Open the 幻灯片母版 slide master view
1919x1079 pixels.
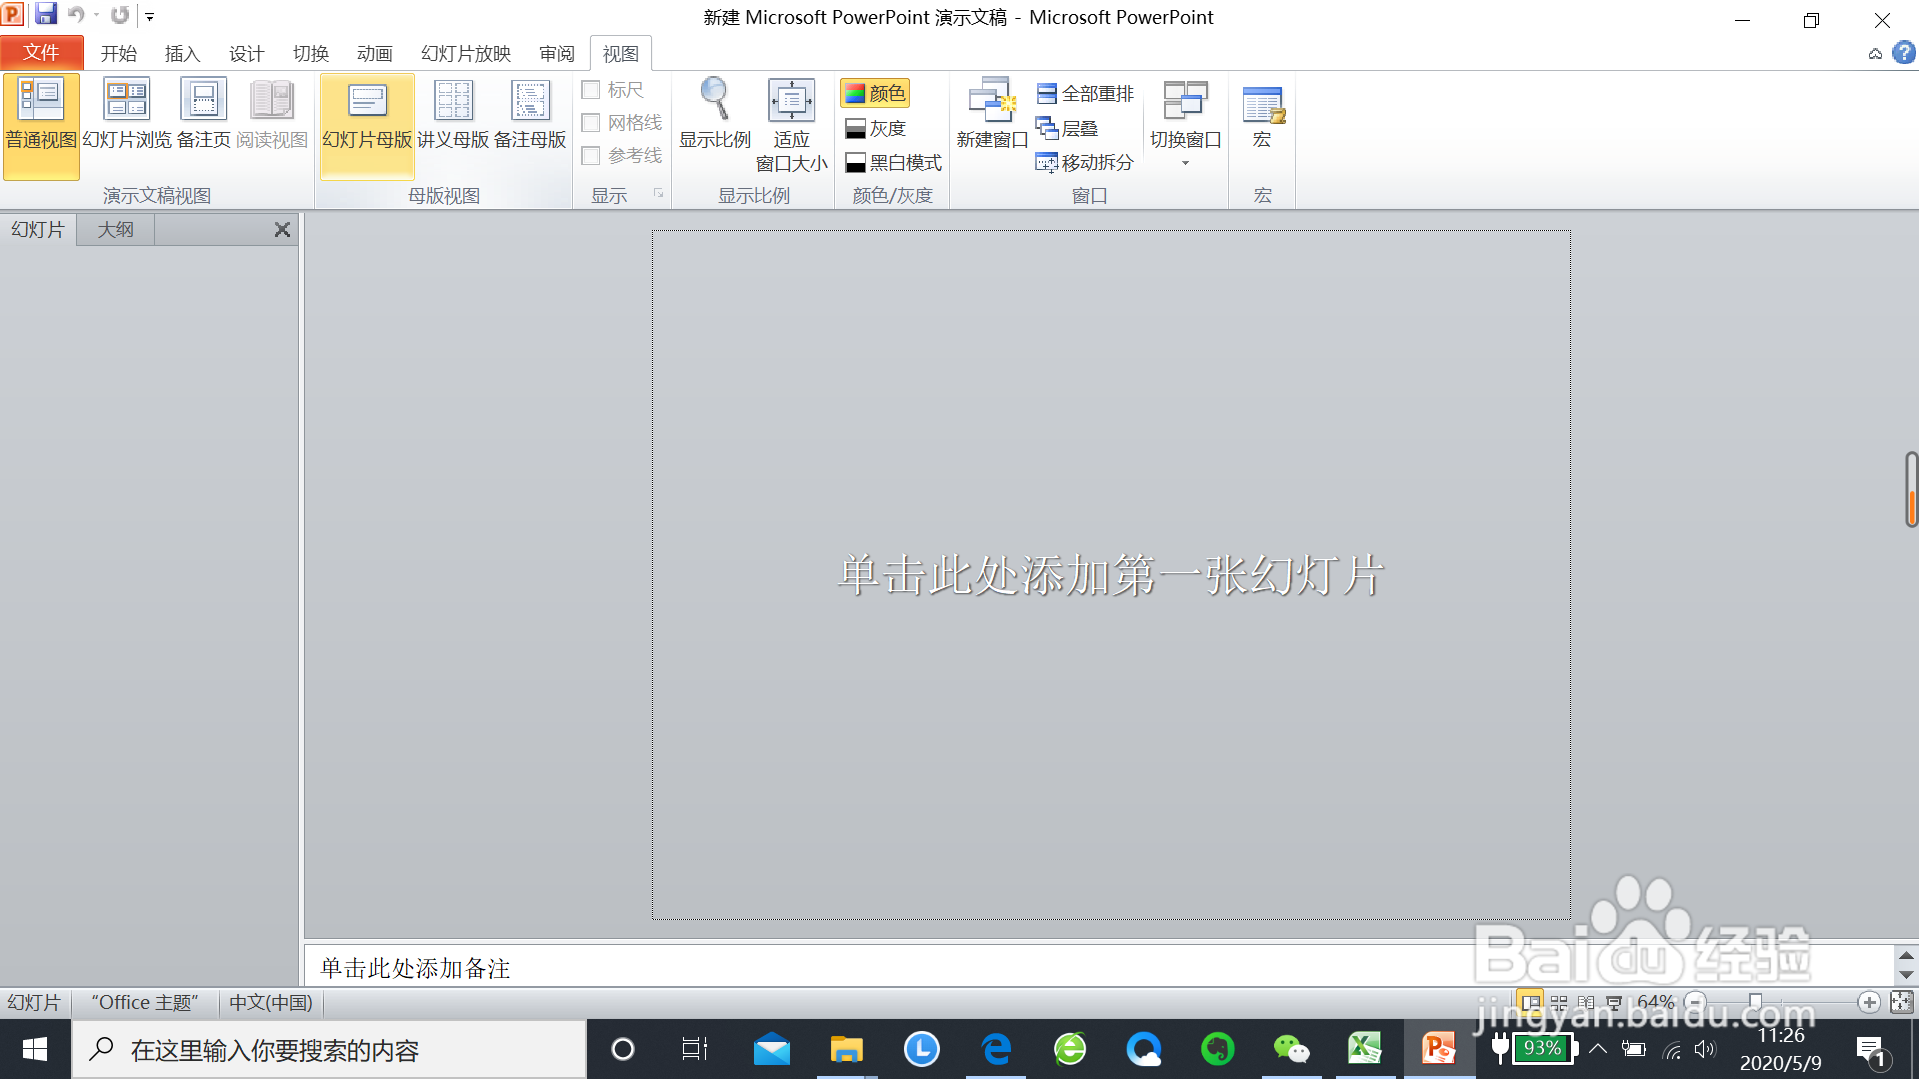(x=367, y=125)
